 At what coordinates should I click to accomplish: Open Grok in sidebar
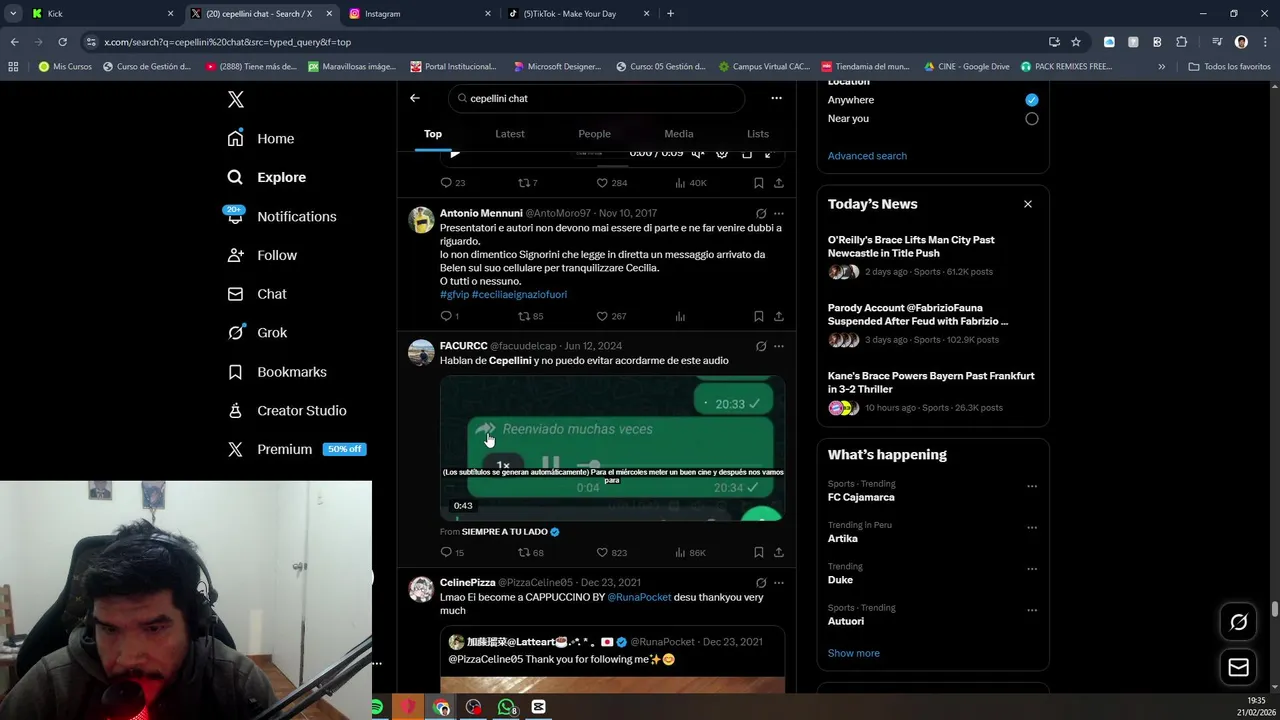[x=257, y=333]
